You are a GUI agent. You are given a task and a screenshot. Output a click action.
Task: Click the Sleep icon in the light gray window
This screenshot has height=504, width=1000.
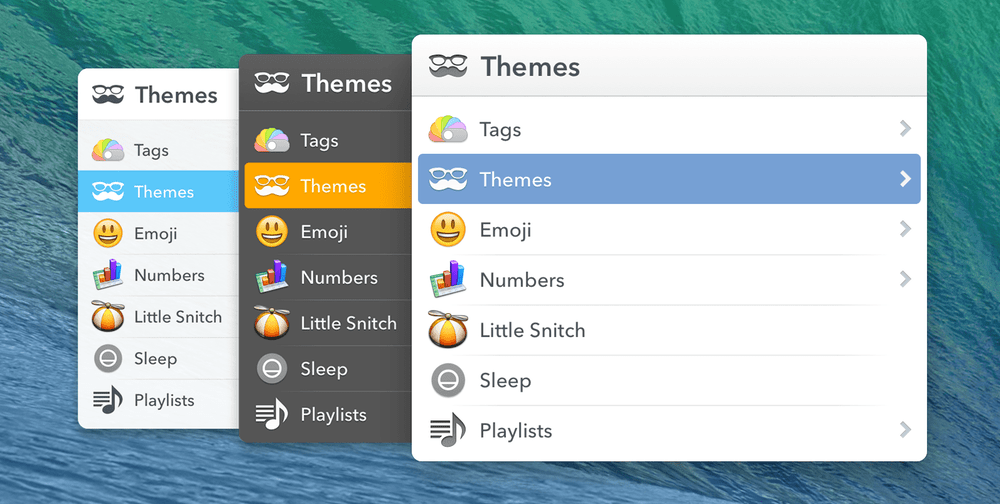[108, 359]
